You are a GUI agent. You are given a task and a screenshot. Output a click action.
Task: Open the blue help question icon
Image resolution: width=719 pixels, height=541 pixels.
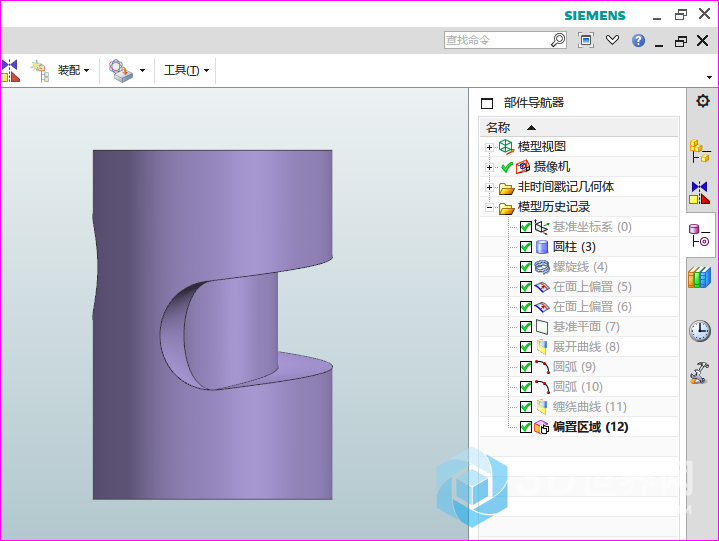(x=638, y=40)
